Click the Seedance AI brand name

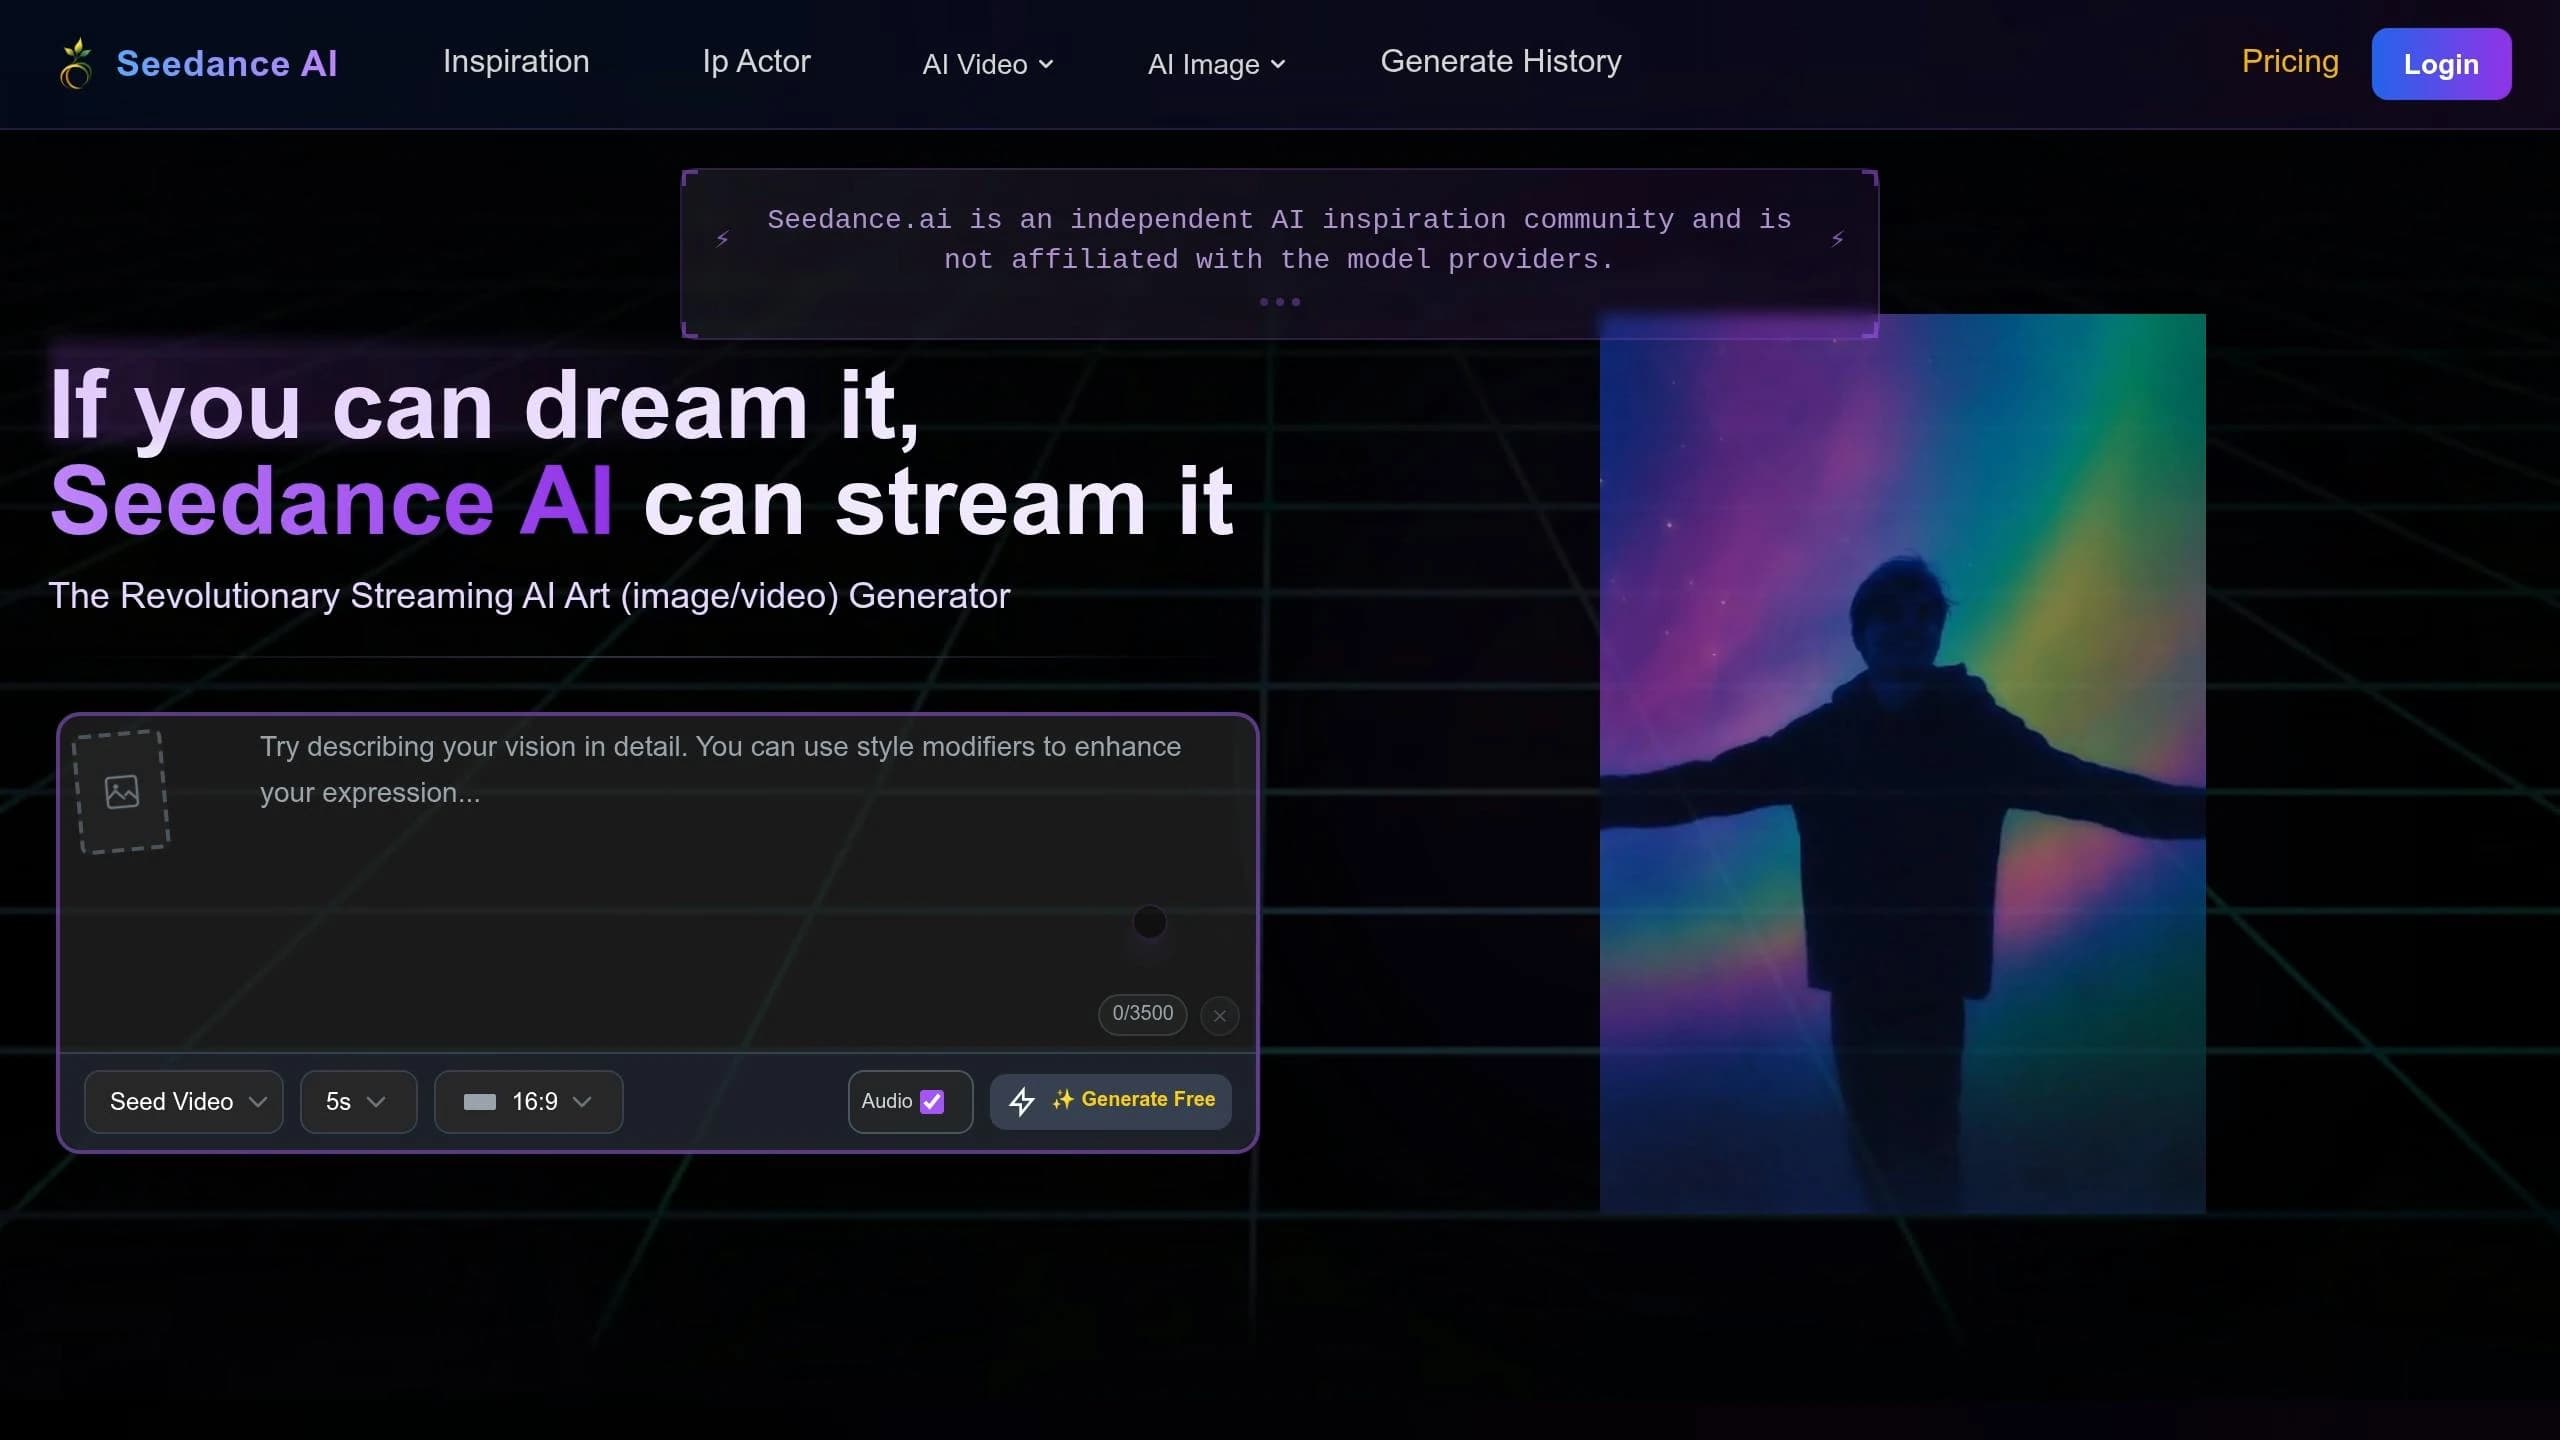point(227,64)
